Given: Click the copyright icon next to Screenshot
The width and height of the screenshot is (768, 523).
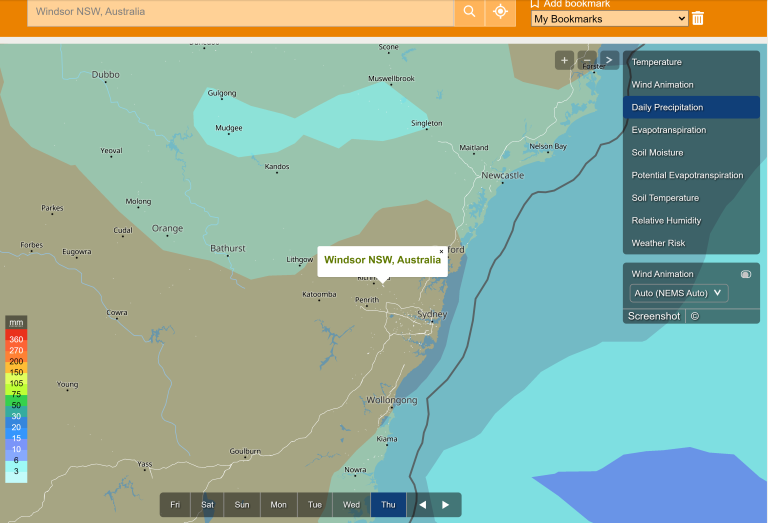Looking at the screenshot, I should (695, 316).
